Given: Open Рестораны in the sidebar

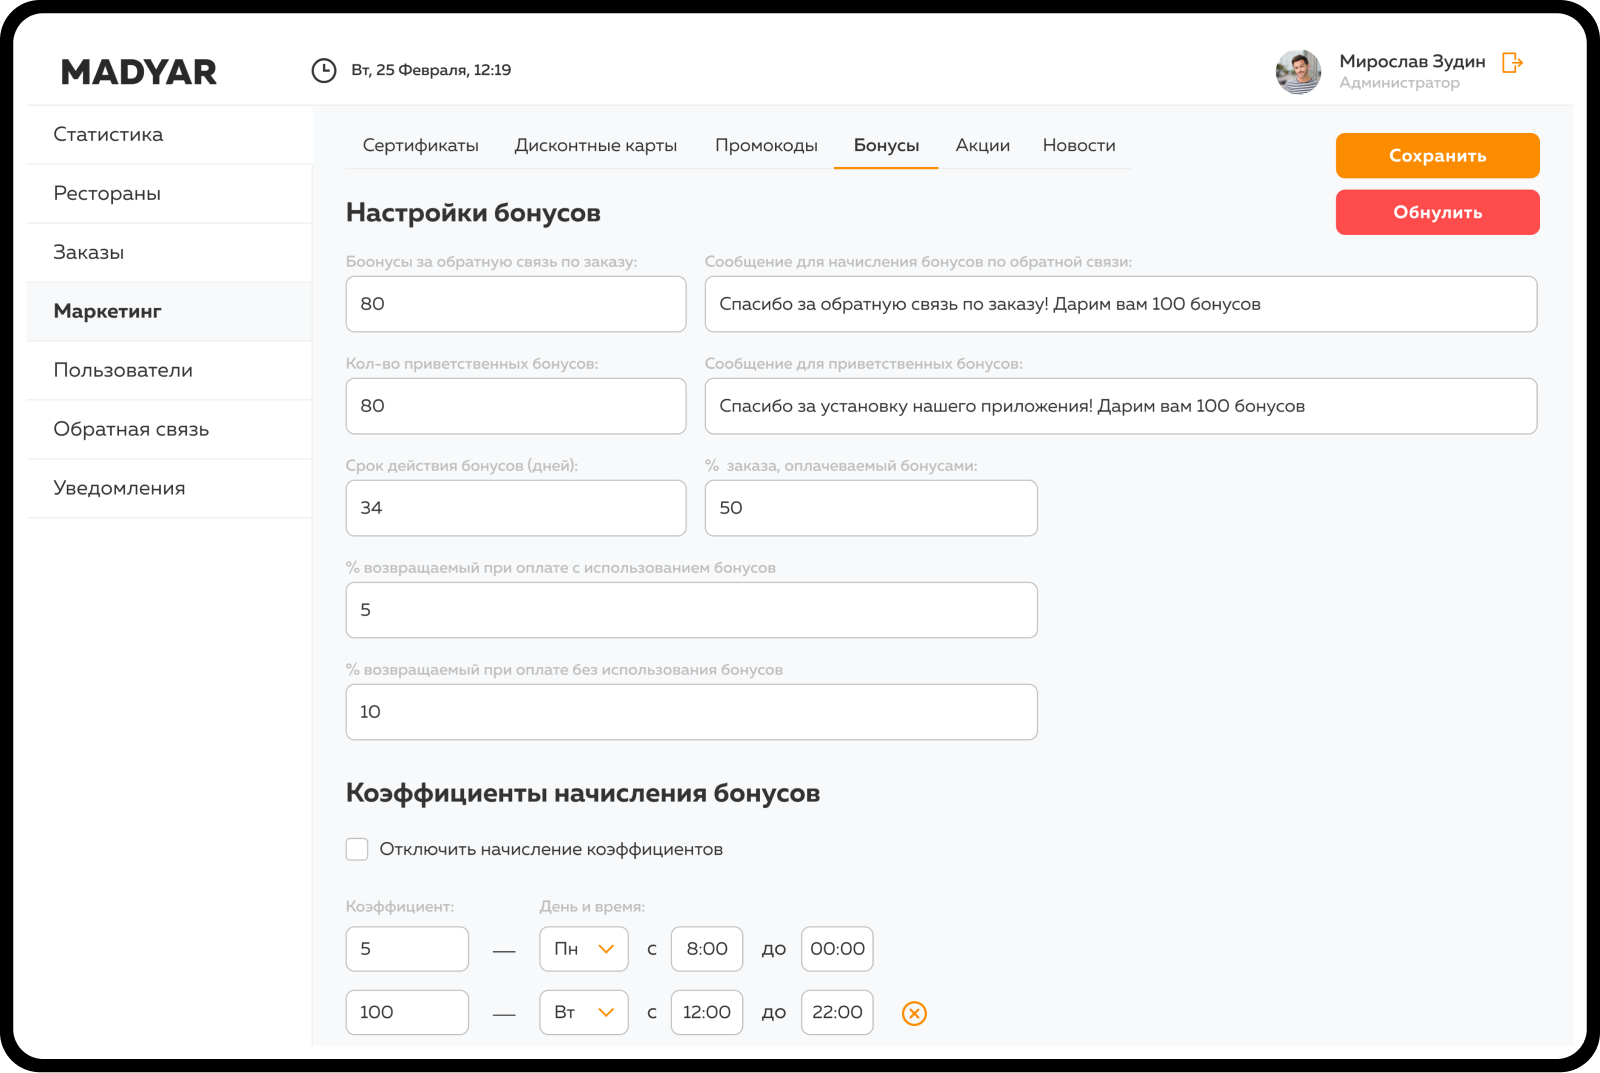Looking at the screenshot, I should [169, 194].
